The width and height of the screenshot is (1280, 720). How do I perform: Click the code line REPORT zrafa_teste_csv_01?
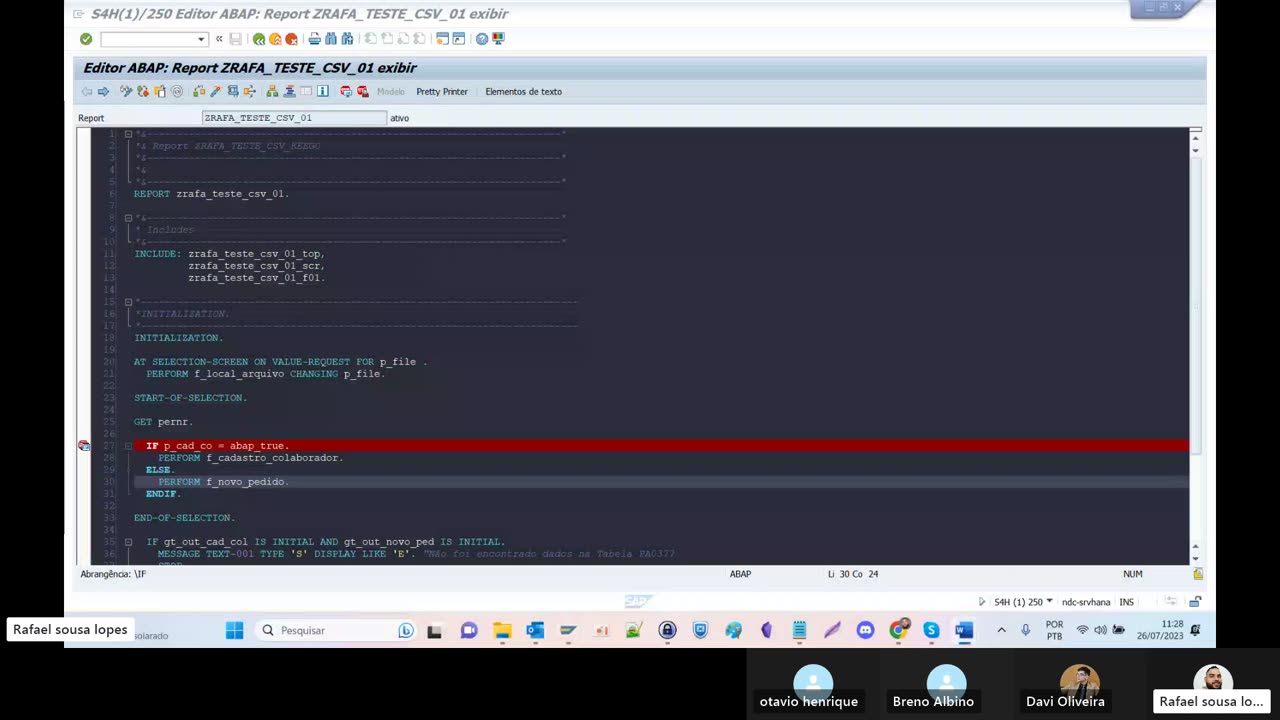(x=211, y=194)
